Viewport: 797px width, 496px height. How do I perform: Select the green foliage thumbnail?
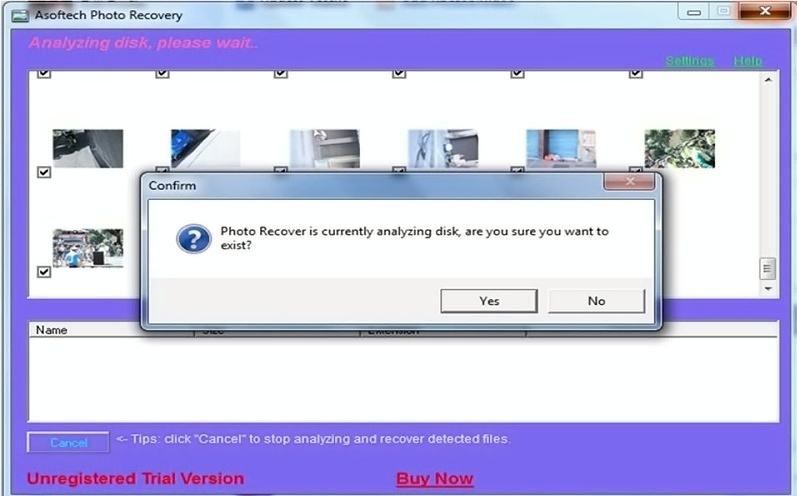pyautogui.click(x=680, y=148)
